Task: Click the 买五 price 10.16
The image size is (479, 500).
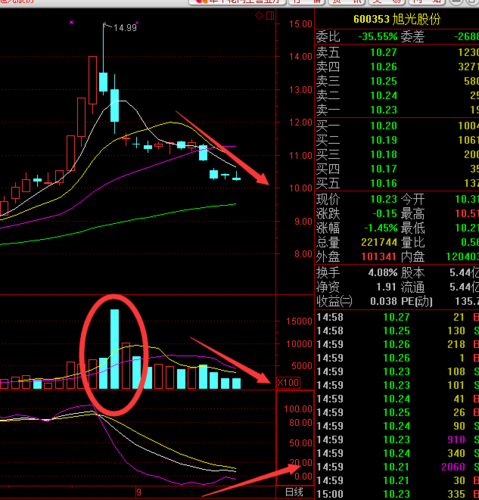Action: tap(384, 183)
